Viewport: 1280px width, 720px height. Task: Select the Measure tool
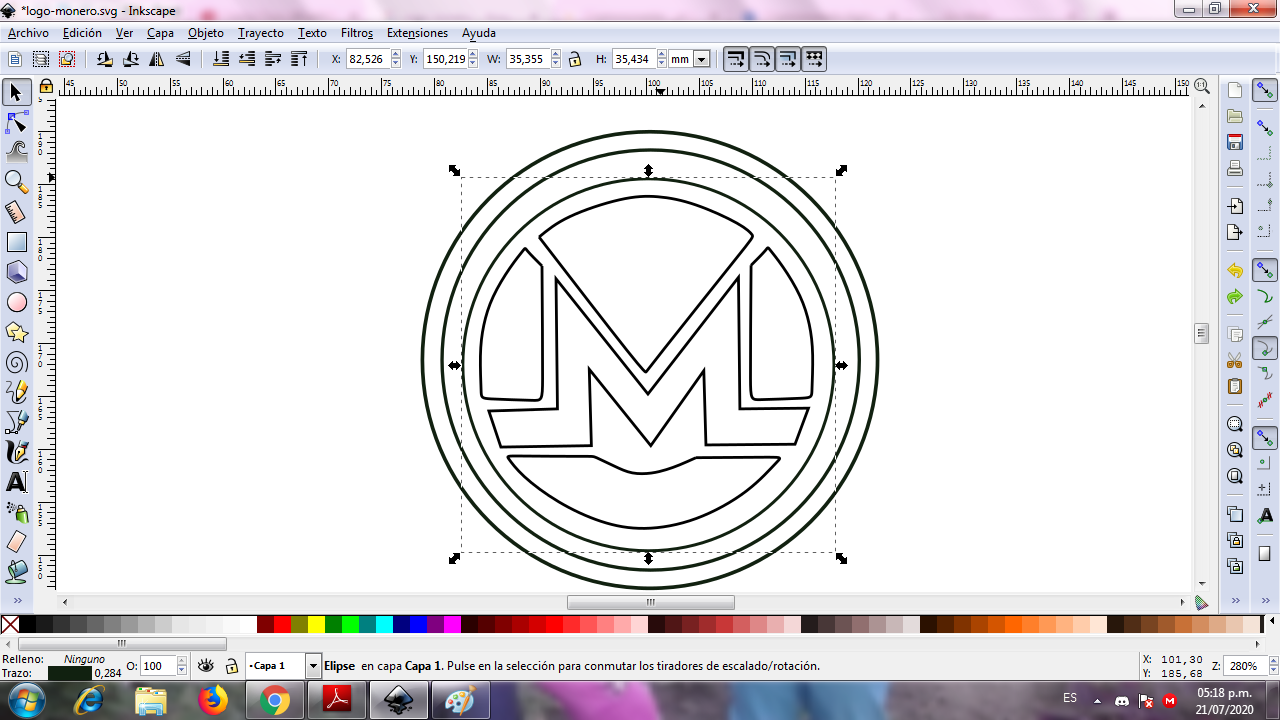pos(16,212)
